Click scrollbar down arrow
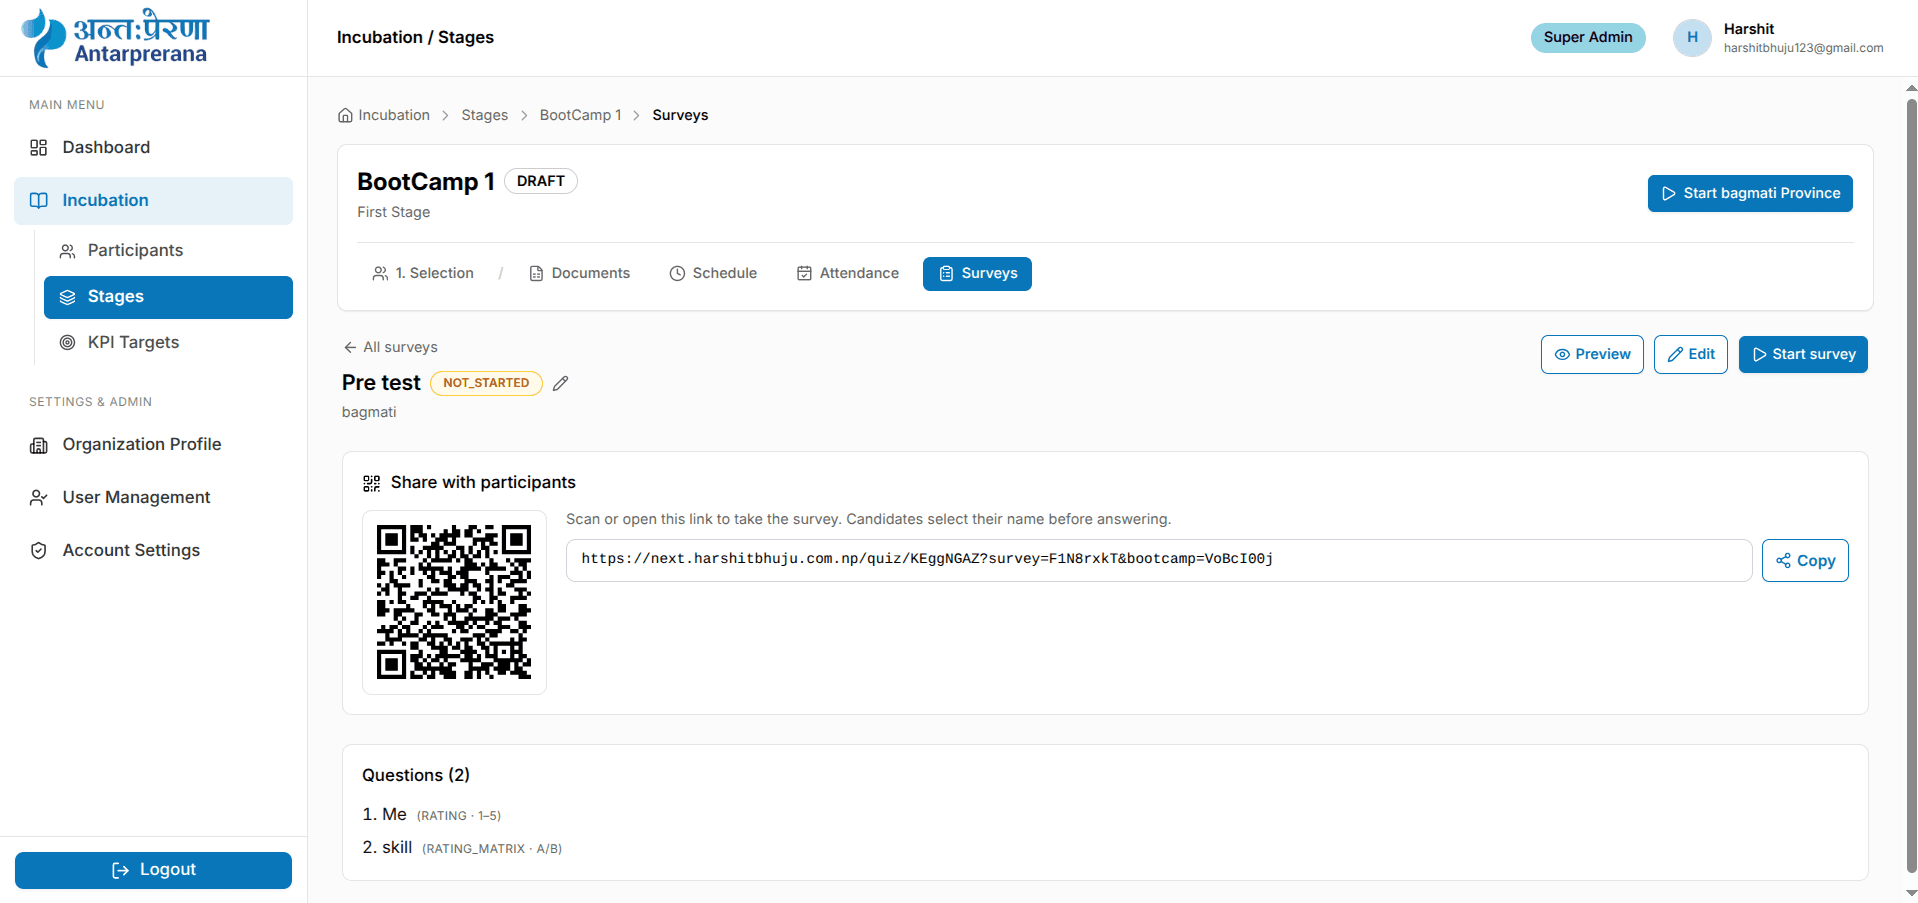 pos(1911,893)
